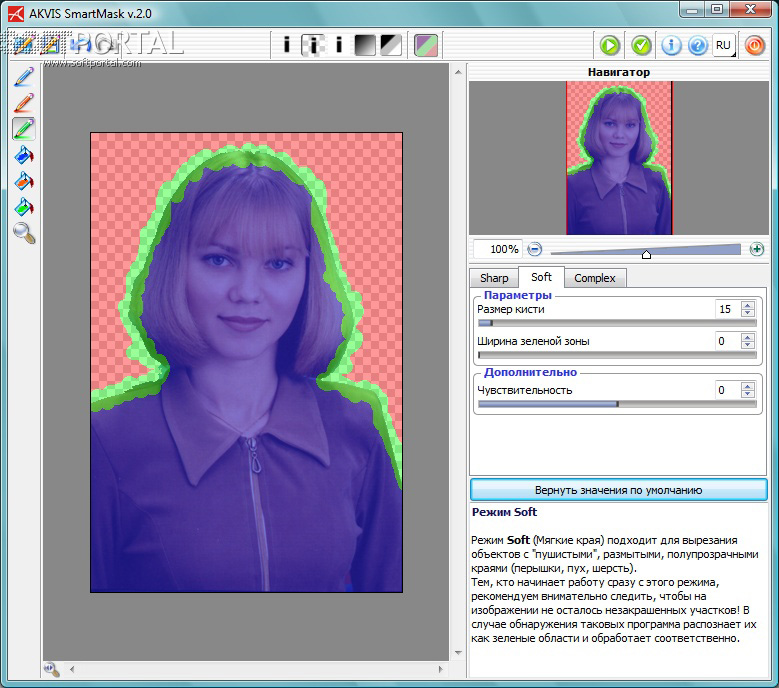The image size is (779, 688).
Task: Increase Чувствительность value with up arrow
Action: (747, 386)
